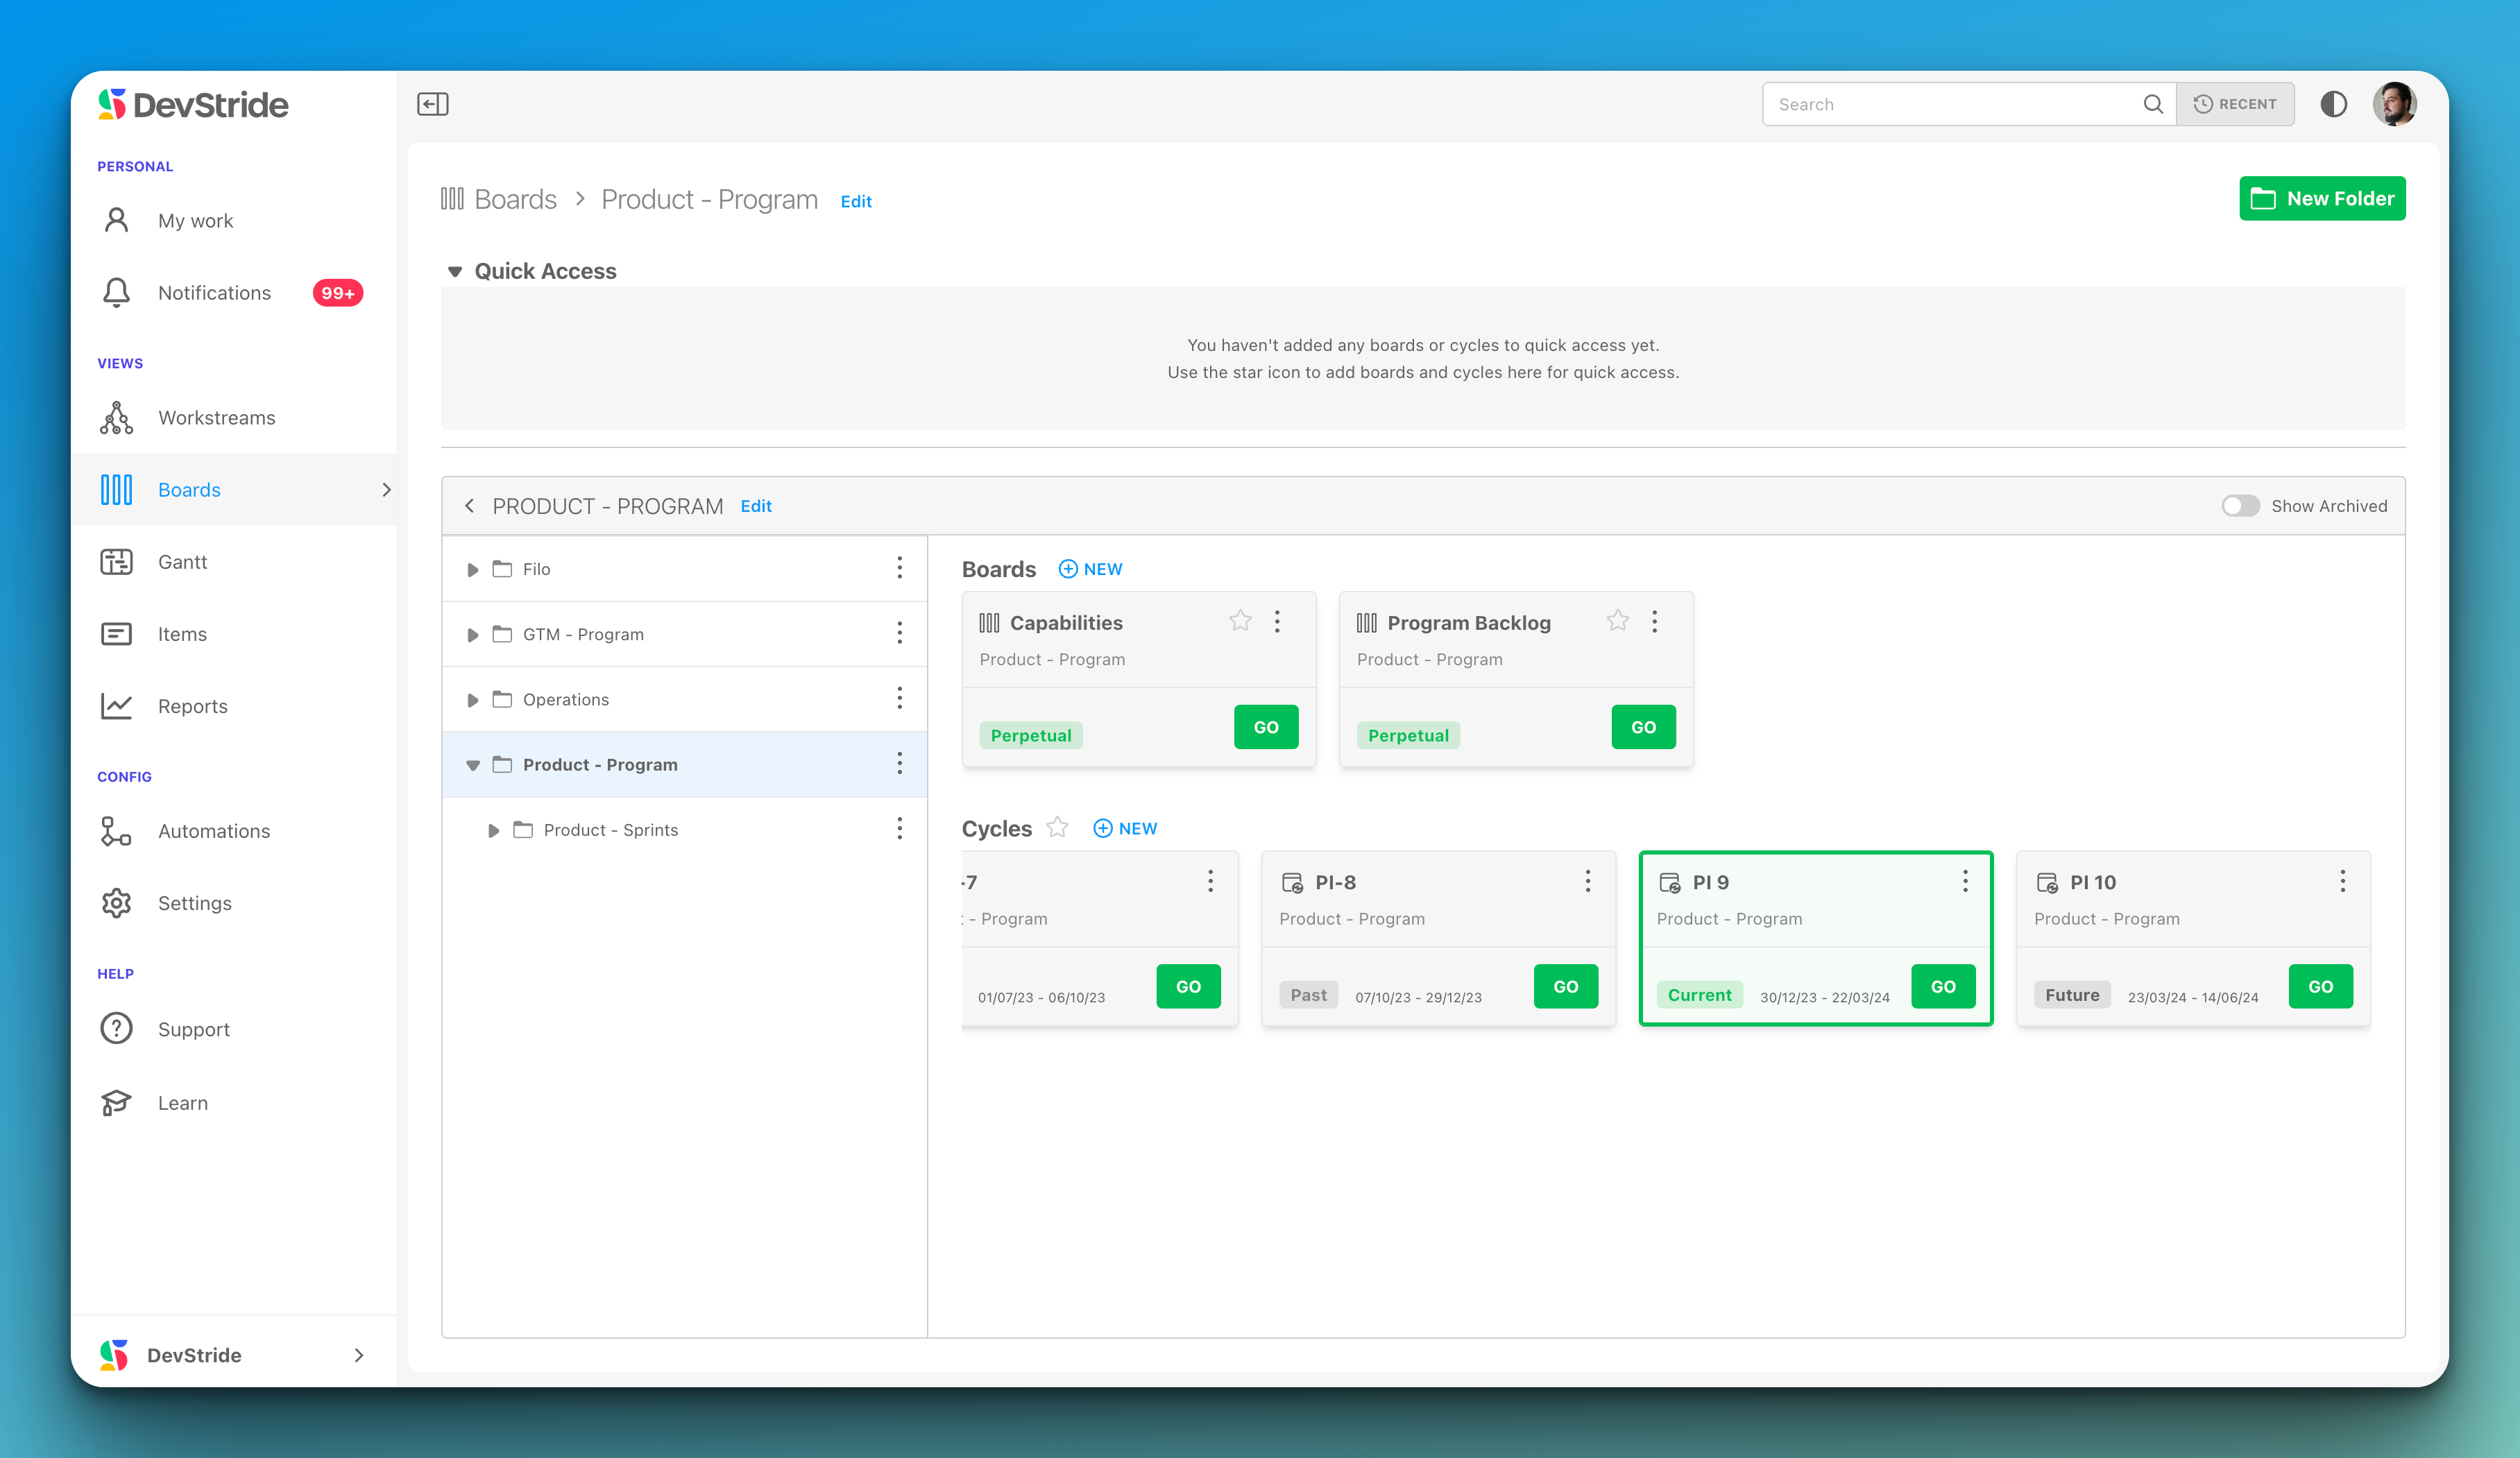Expand the Filo folder

click(473, 570)
